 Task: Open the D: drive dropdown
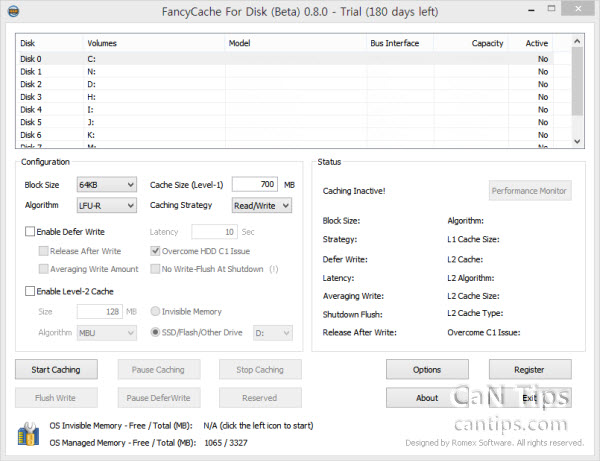point(272,333)
